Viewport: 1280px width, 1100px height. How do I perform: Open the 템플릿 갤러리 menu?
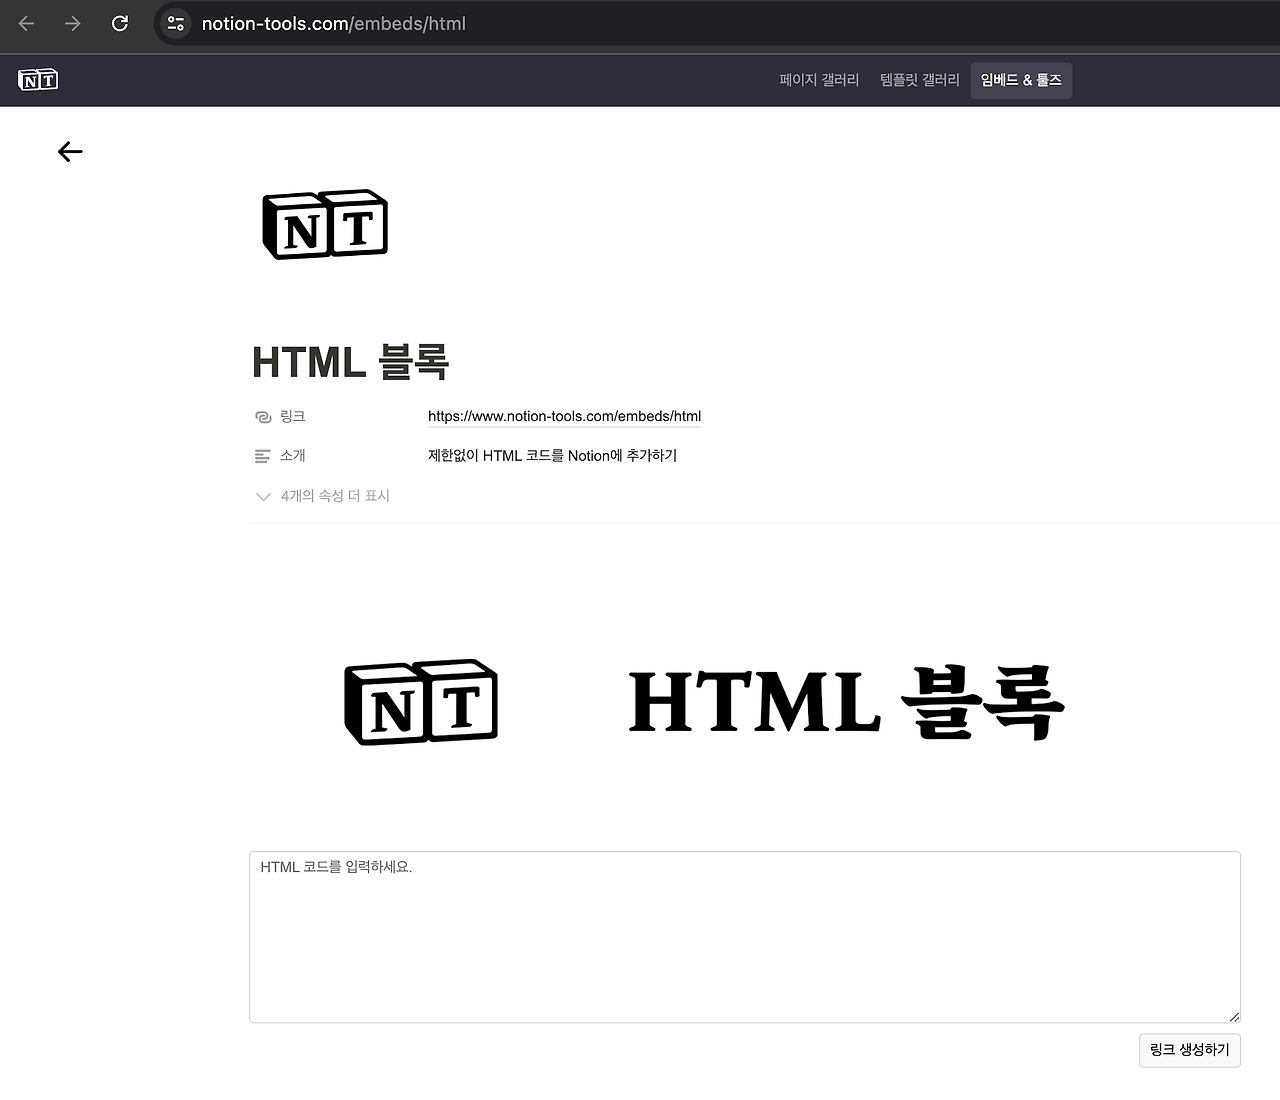point(920,80)
